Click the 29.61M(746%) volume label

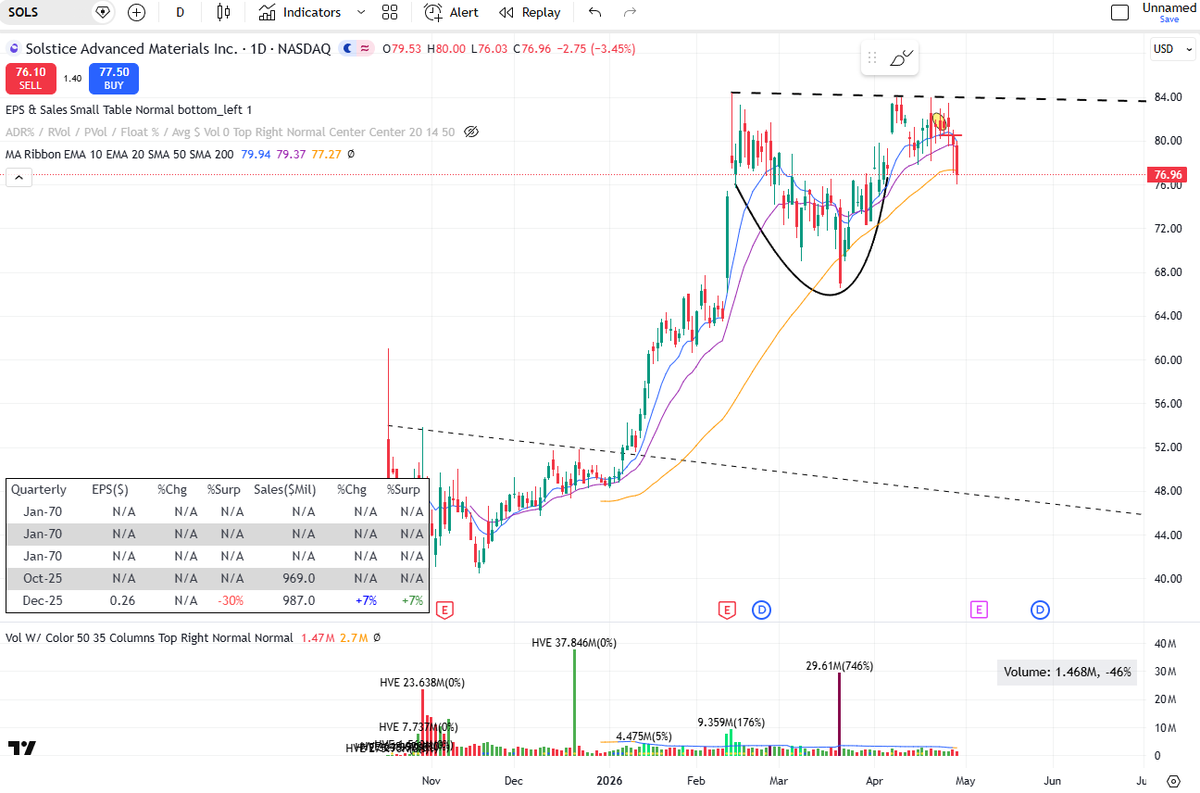click(840, 665)
